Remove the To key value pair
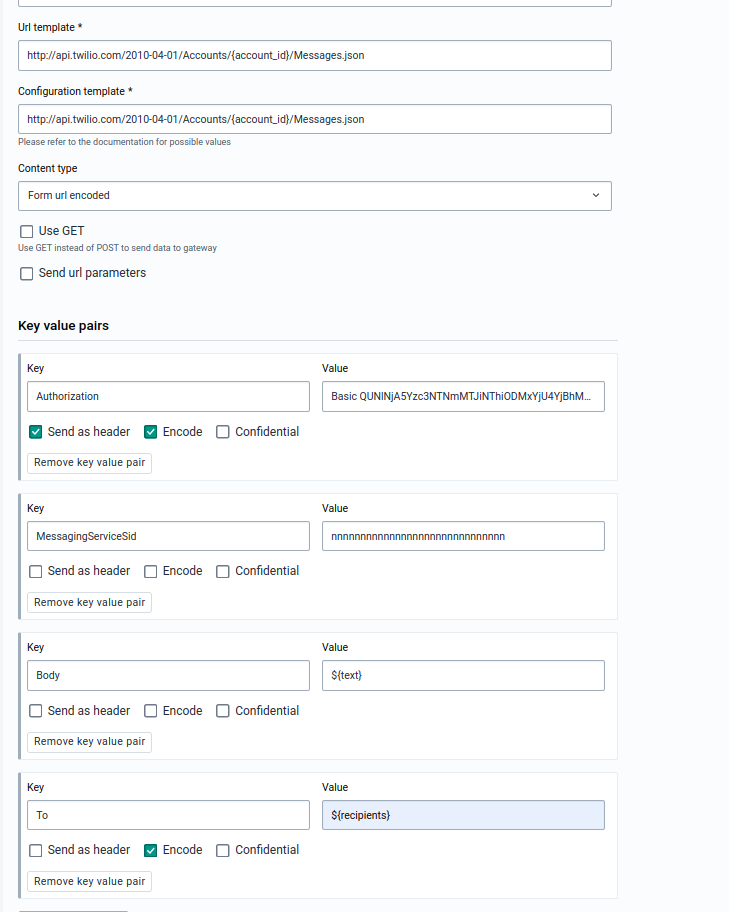Image resolution: width=729 pixels, height=912 pixels. coord(89,881)
